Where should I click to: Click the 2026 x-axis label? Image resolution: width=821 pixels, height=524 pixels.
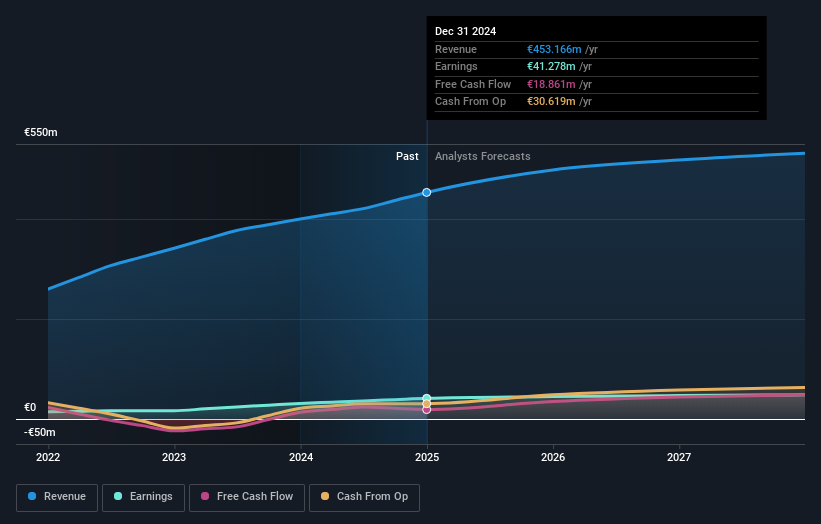tap(553, 457)
